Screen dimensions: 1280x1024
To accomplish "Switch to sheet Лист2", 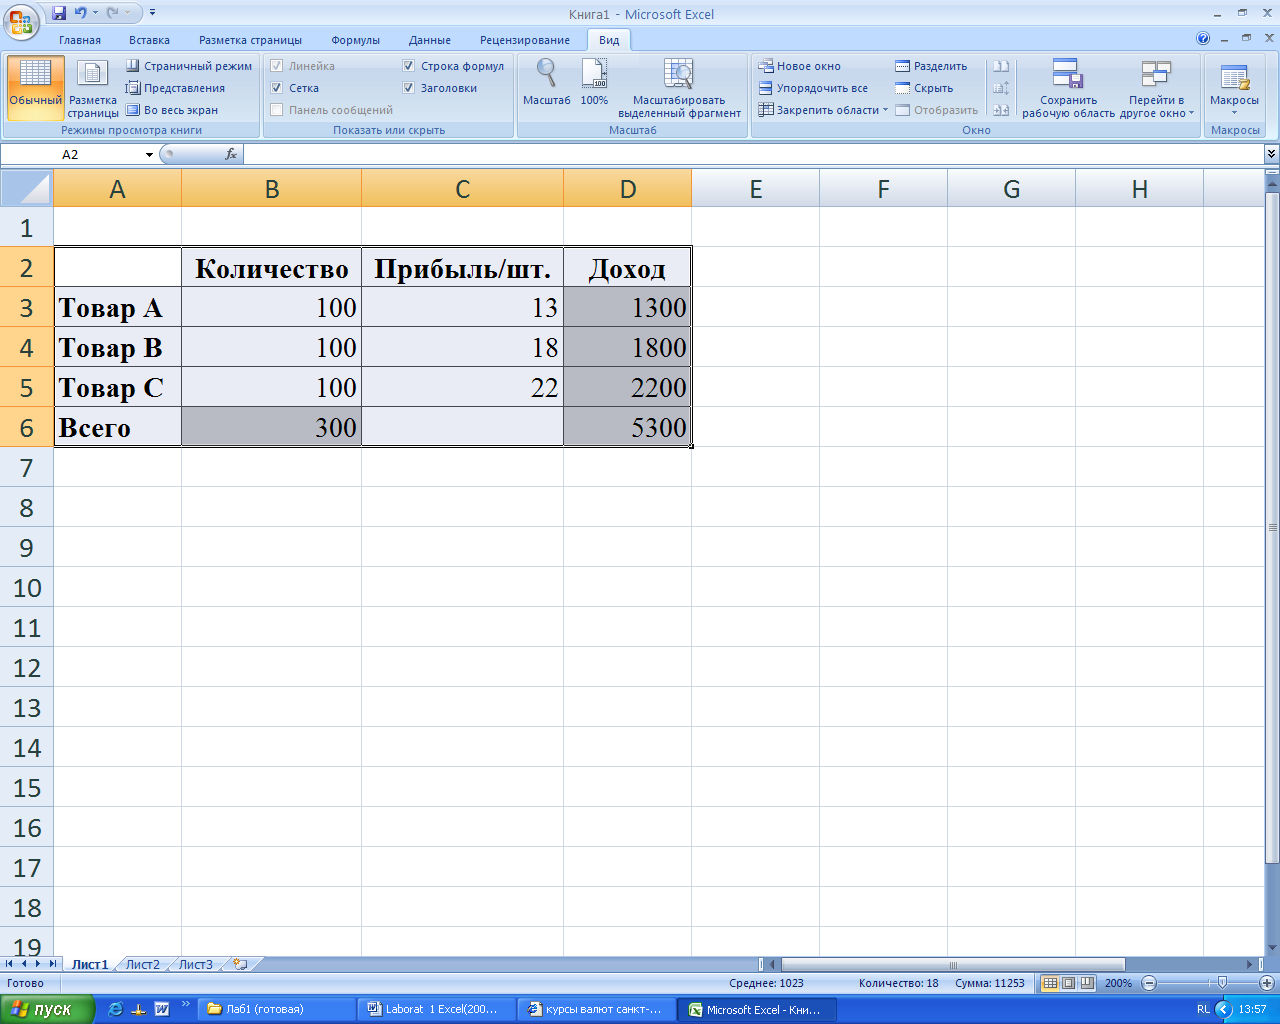I will [x=142, y=964].
